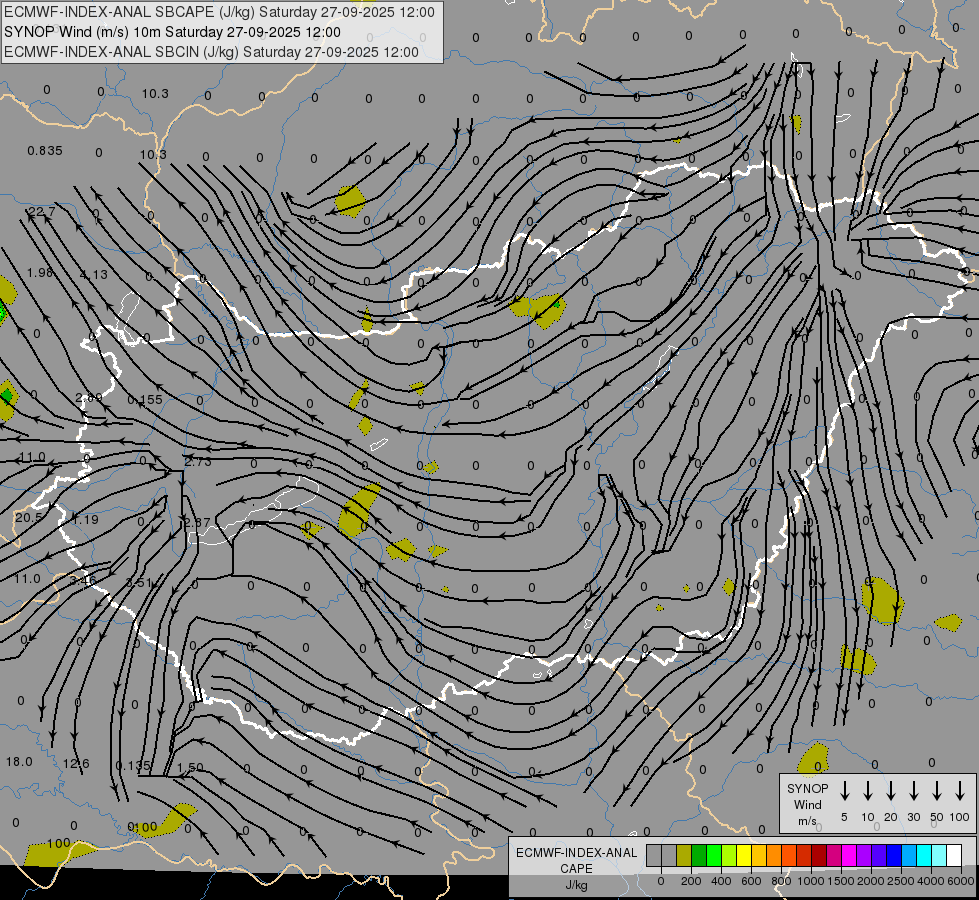Click the 2500 tick label under the color bar
The width and height of the screenshot is (979, 900).
pos(901,881)
